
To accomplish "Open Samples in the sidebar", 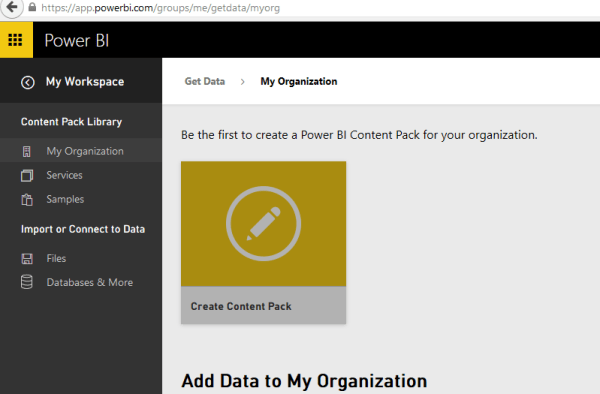I will pos(65,199).
